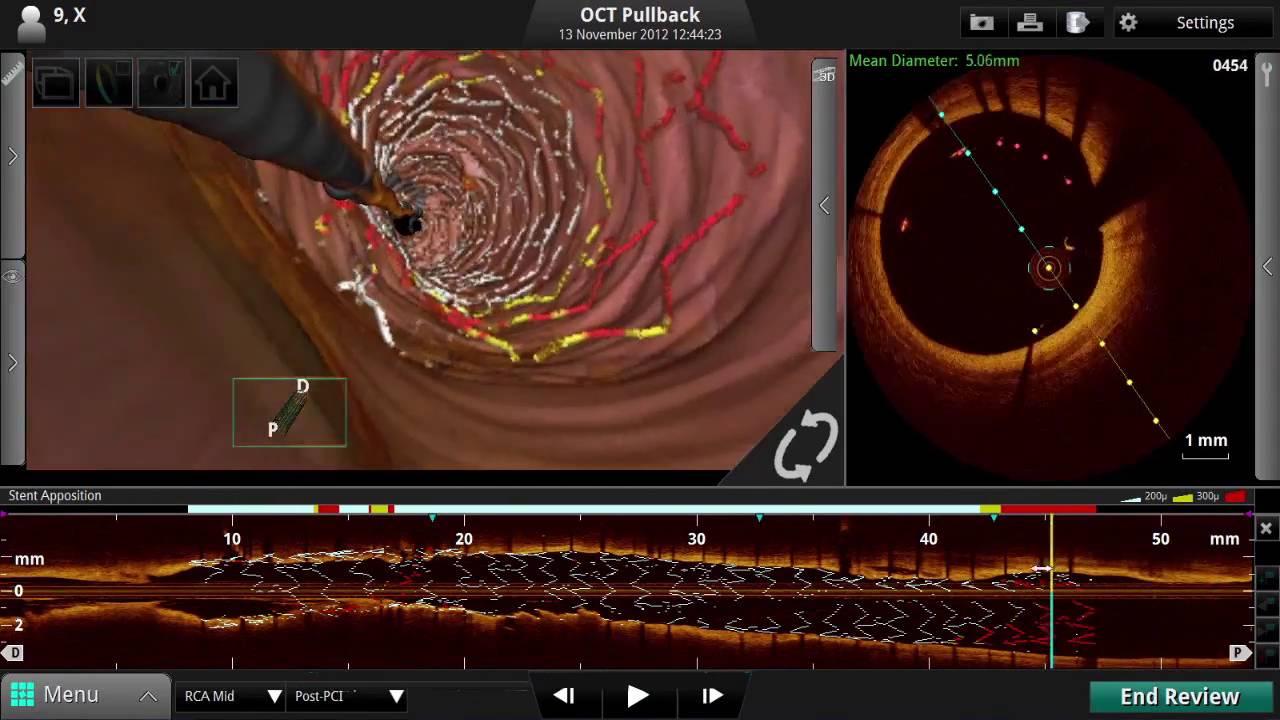The height and width of the screenshot is (720, 1280).
Task: Click the layered windows view icon
Action: pyautogui.click(x=56, y=84)
